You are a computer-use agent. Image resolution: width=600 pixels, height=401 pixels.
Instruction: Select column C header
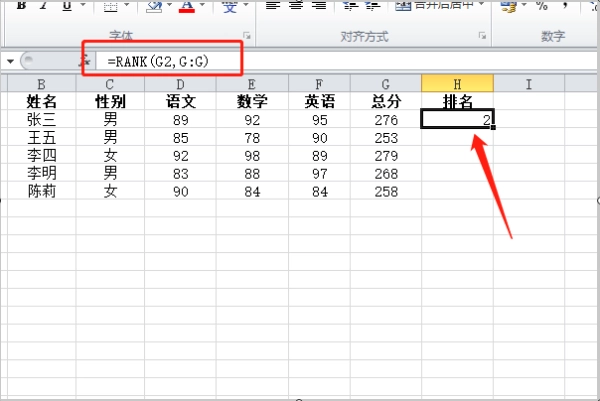click(x=110, y=84)
